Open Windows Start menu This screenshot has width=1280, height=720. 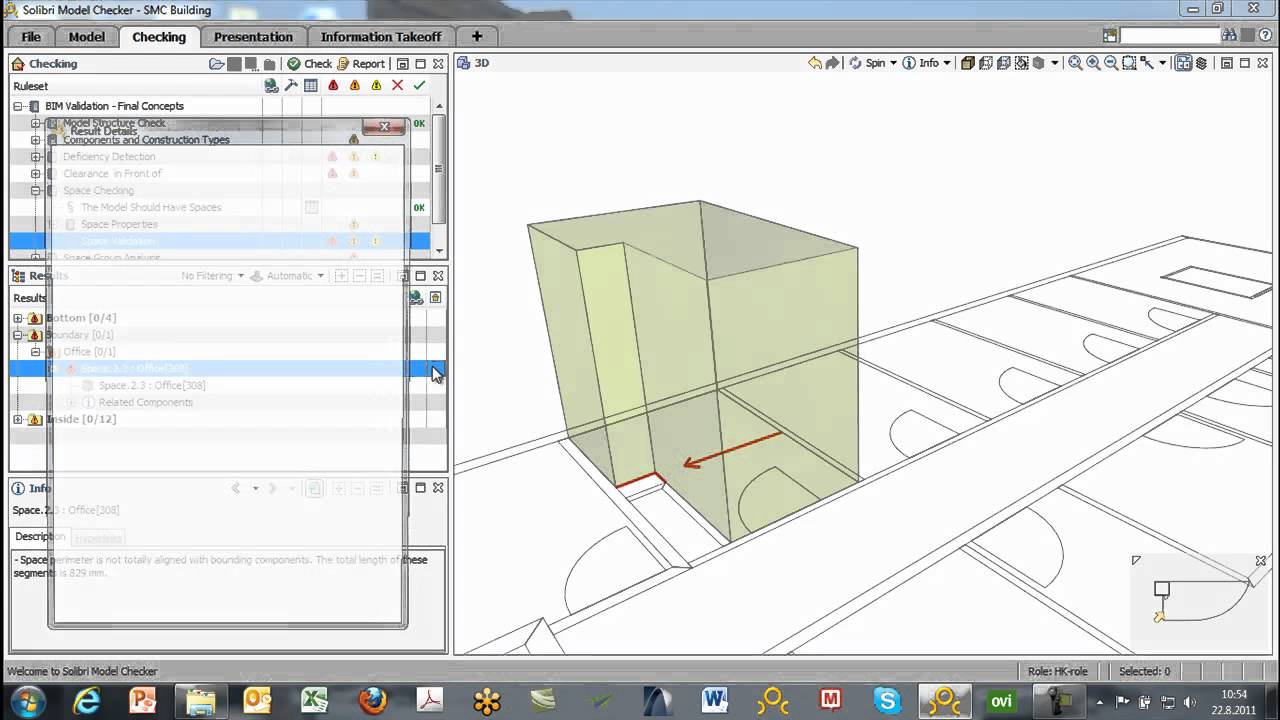[27, 700]
